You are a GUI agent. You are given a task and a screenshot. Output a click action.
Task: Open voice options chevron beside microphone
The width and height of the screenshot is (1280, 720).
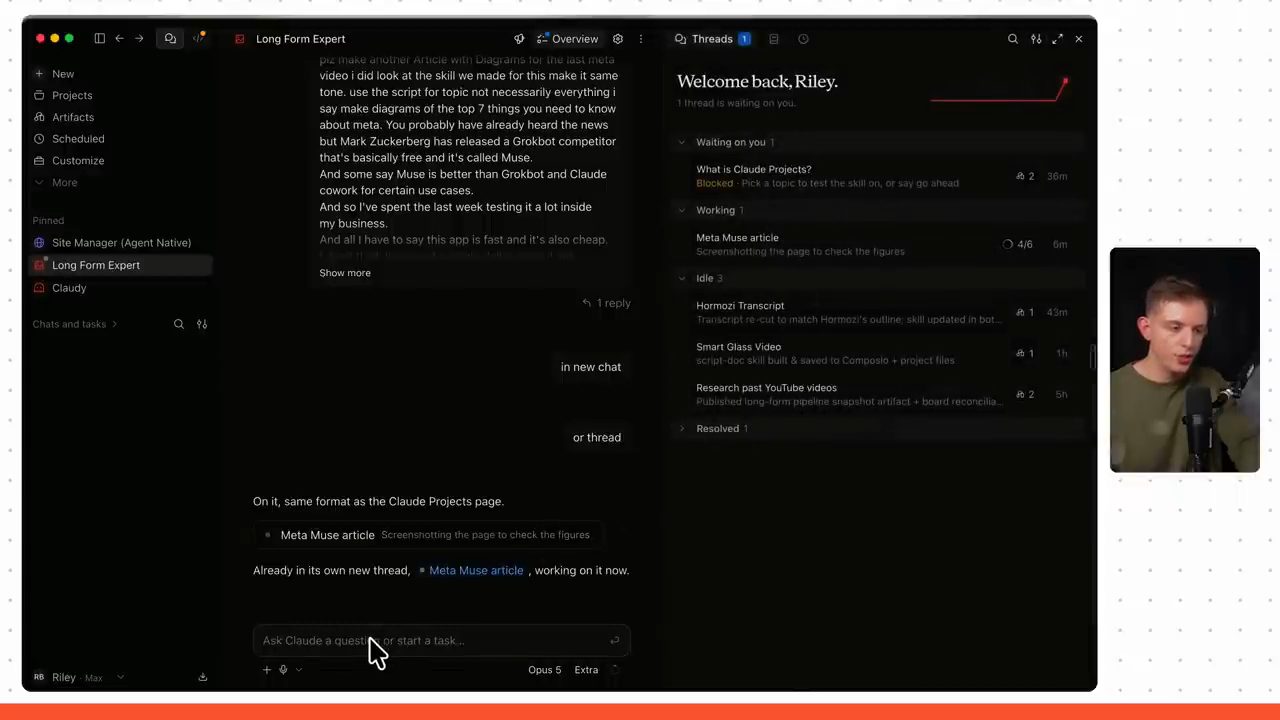pyautogui.click(x=298, y=670)
